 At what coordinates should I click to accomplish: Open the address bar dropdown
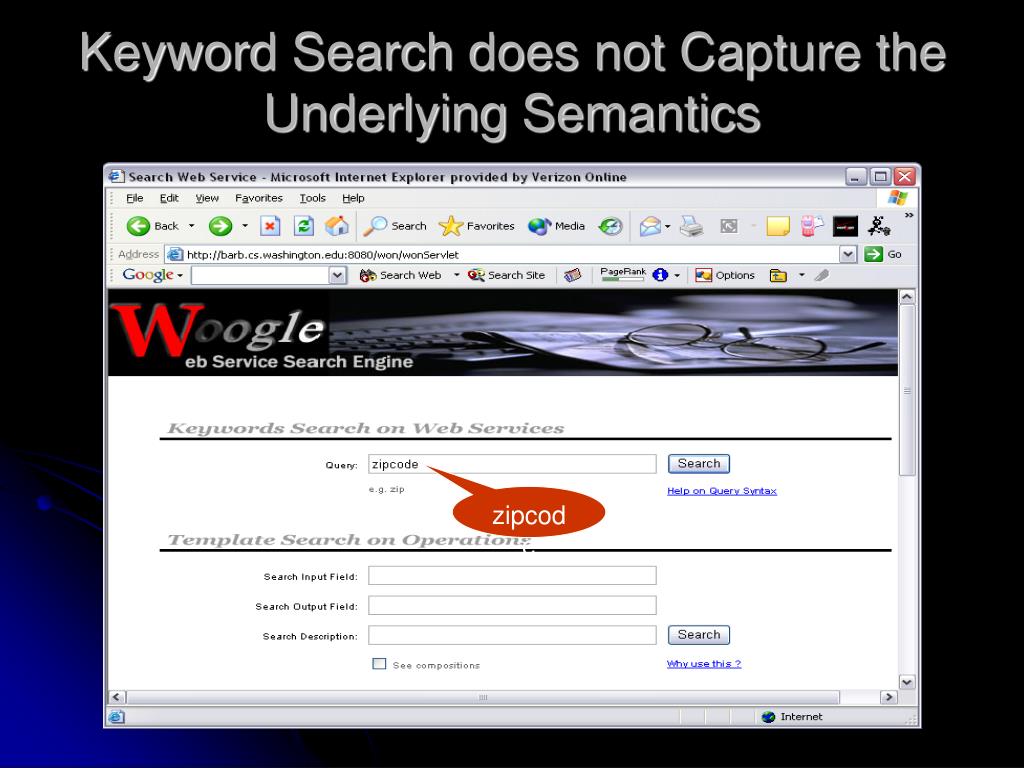(x=848, y=254)
